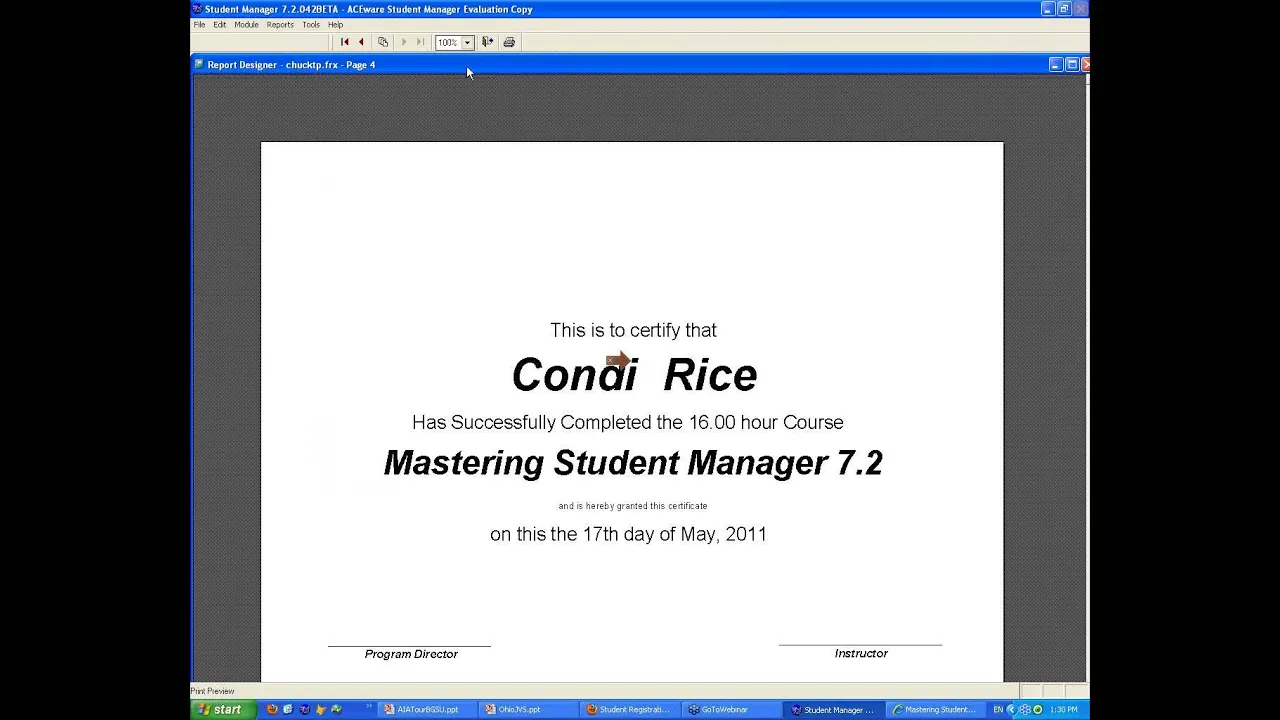Image resolution: width=1280 pixels, height=720 pixels.
Task: Minimize the Report Designer child window
Action: (x=1056, y=64)
